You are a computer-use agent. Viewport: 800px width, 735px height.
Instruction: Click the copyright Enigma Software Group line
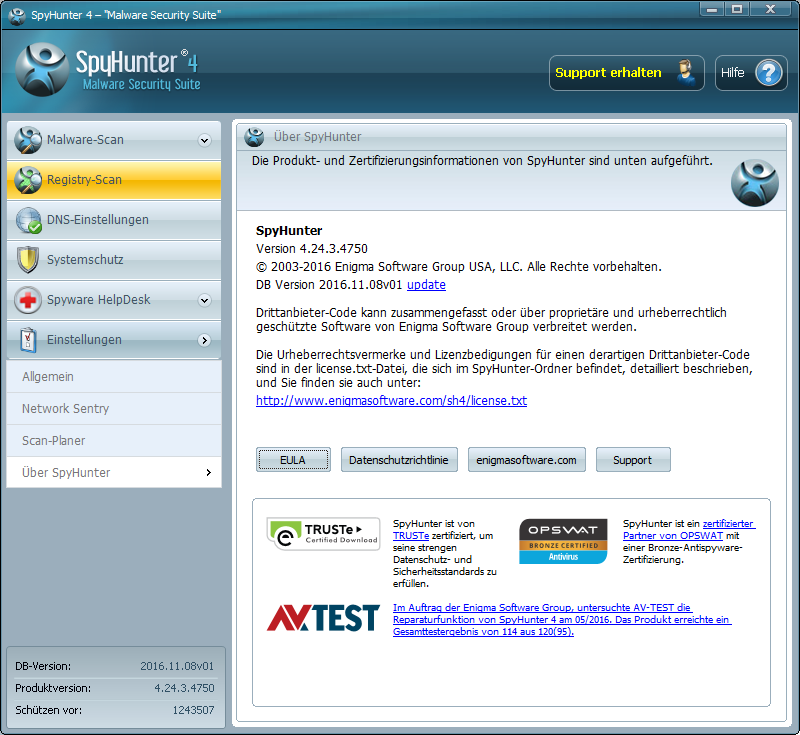[x=459, y=267]
